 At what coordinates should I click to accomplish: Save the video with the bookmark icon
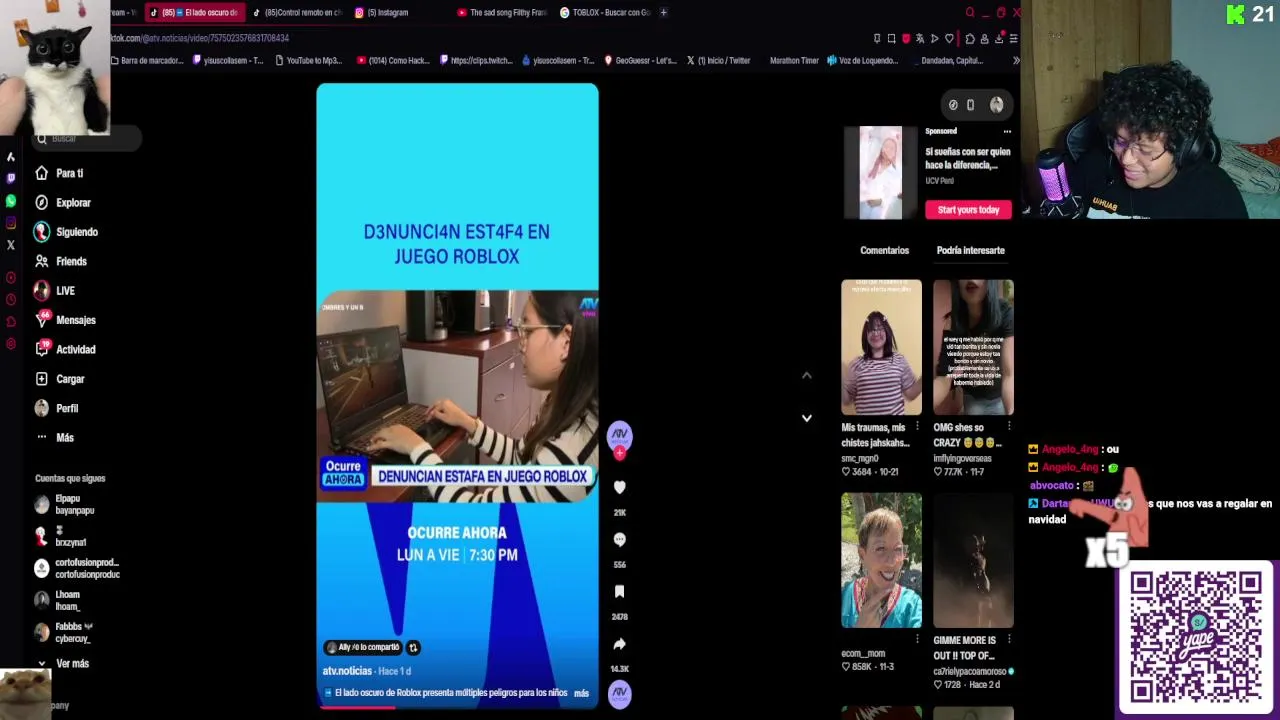click(620, 592)
